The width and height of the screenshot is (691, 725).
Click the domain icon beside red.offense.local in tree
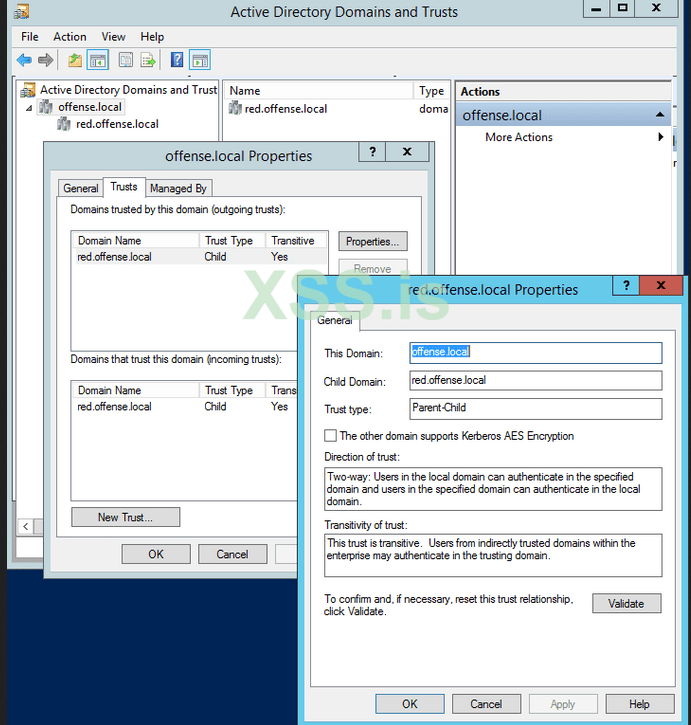click(63, 124)
